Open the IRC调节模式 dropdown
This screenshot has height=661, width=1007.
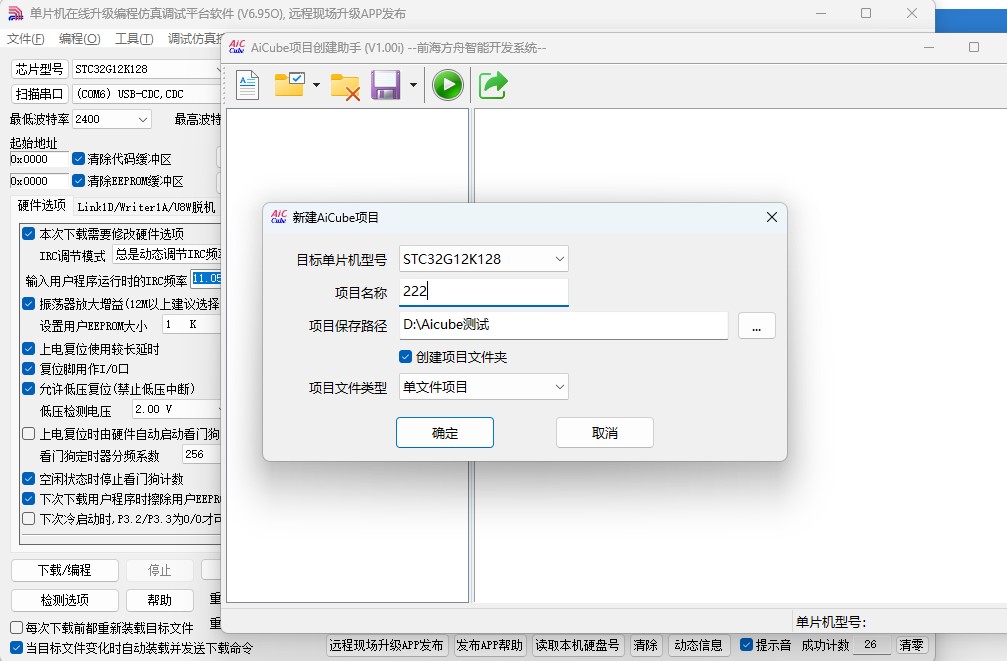167,254
